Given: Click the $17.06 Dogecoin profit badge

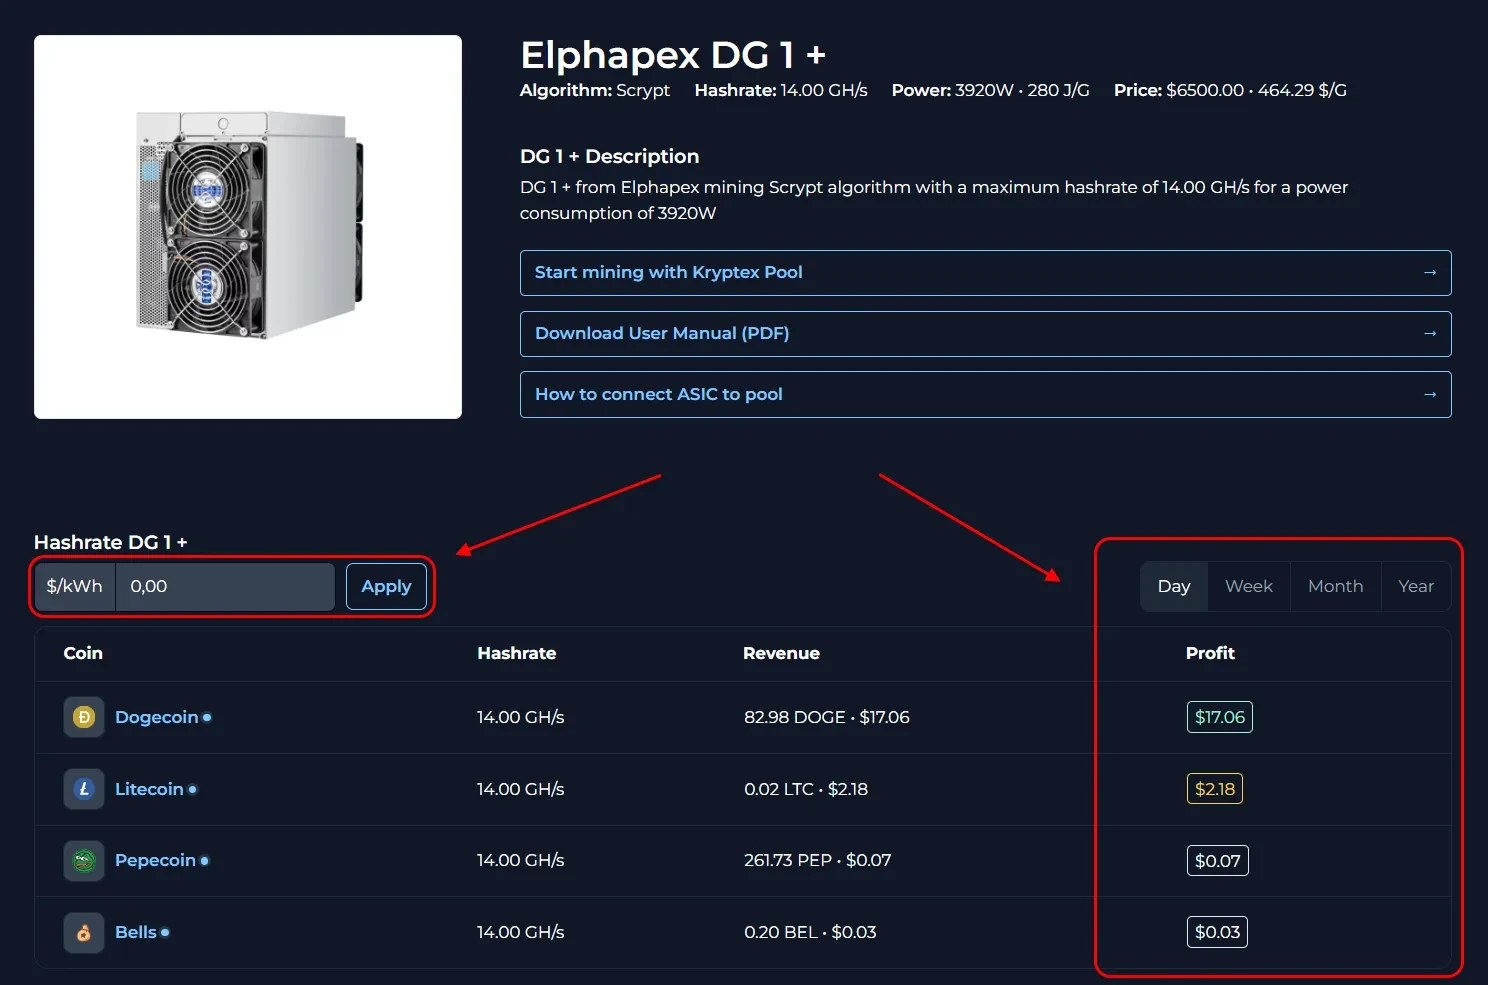Looking at the screenshot, I should [x=1219, y=717].
